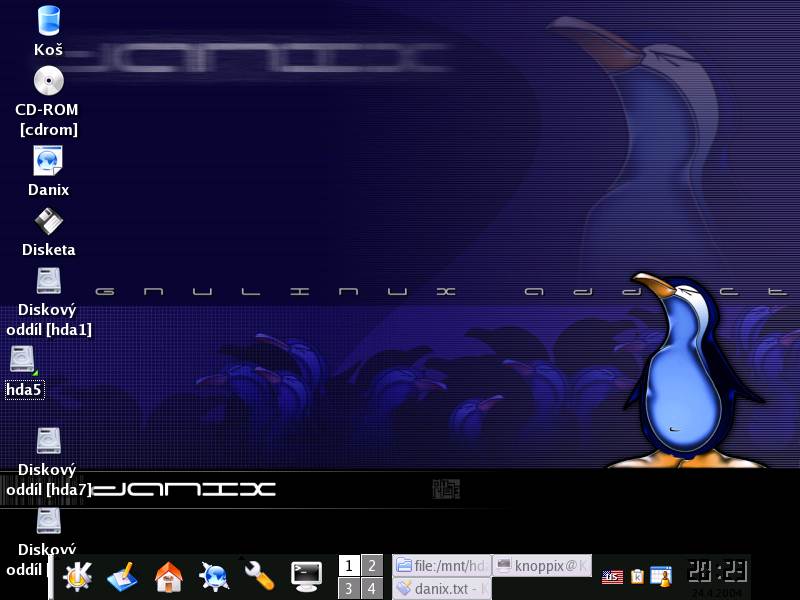Open the KDE K menu
The image size is (800, 600).
78,576
